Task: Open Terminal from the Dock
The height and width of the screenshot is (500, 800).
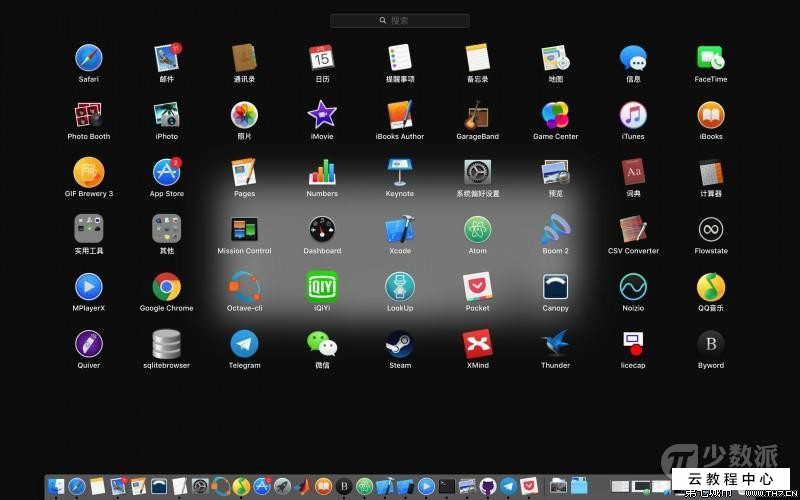Action: (447, 486)
